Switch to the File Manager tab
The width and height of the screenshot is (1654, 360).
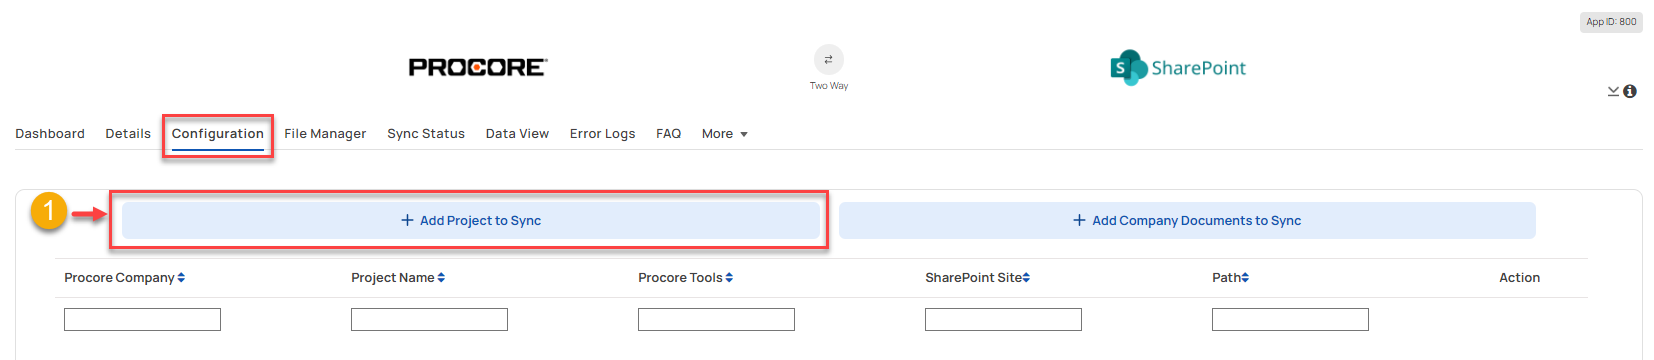coord(325,134)
